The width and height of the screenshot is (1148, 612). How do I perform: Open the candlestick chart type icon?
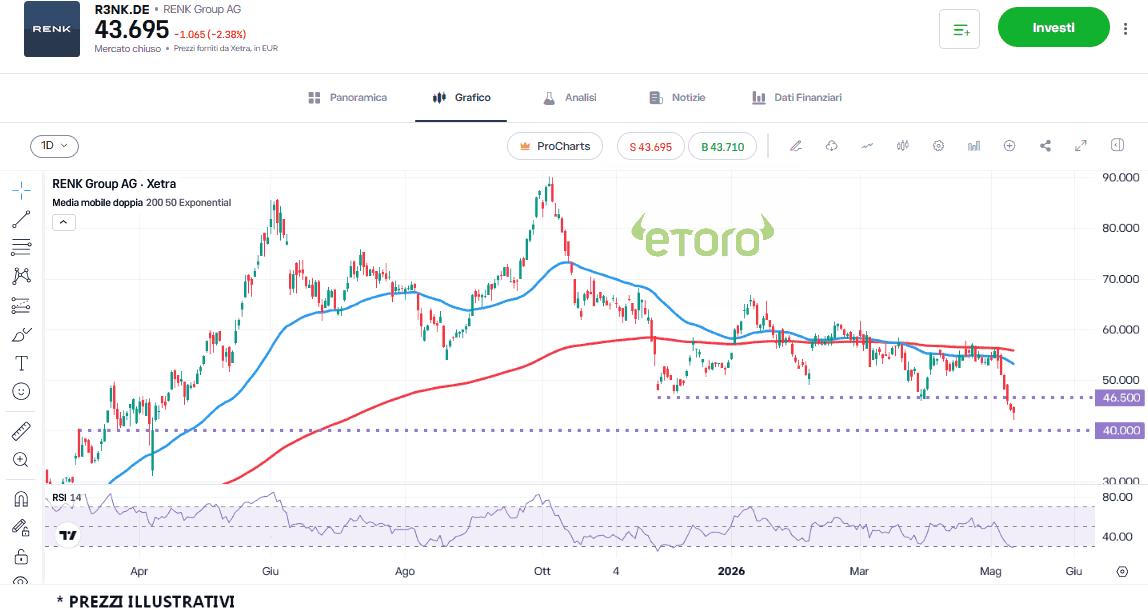point(903,146)
